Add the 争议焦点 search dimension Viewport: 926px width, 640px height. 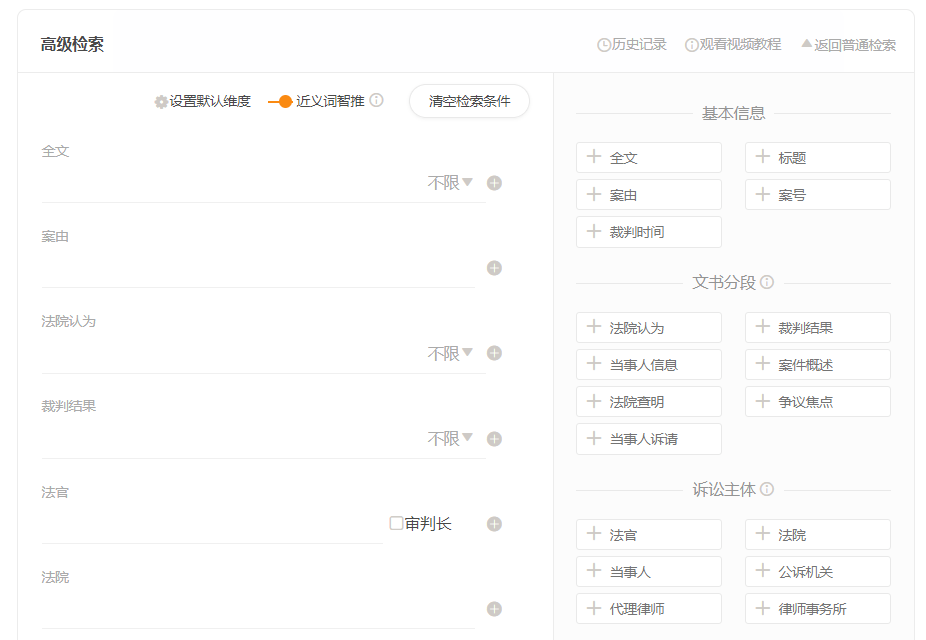(x=818, y=401)
